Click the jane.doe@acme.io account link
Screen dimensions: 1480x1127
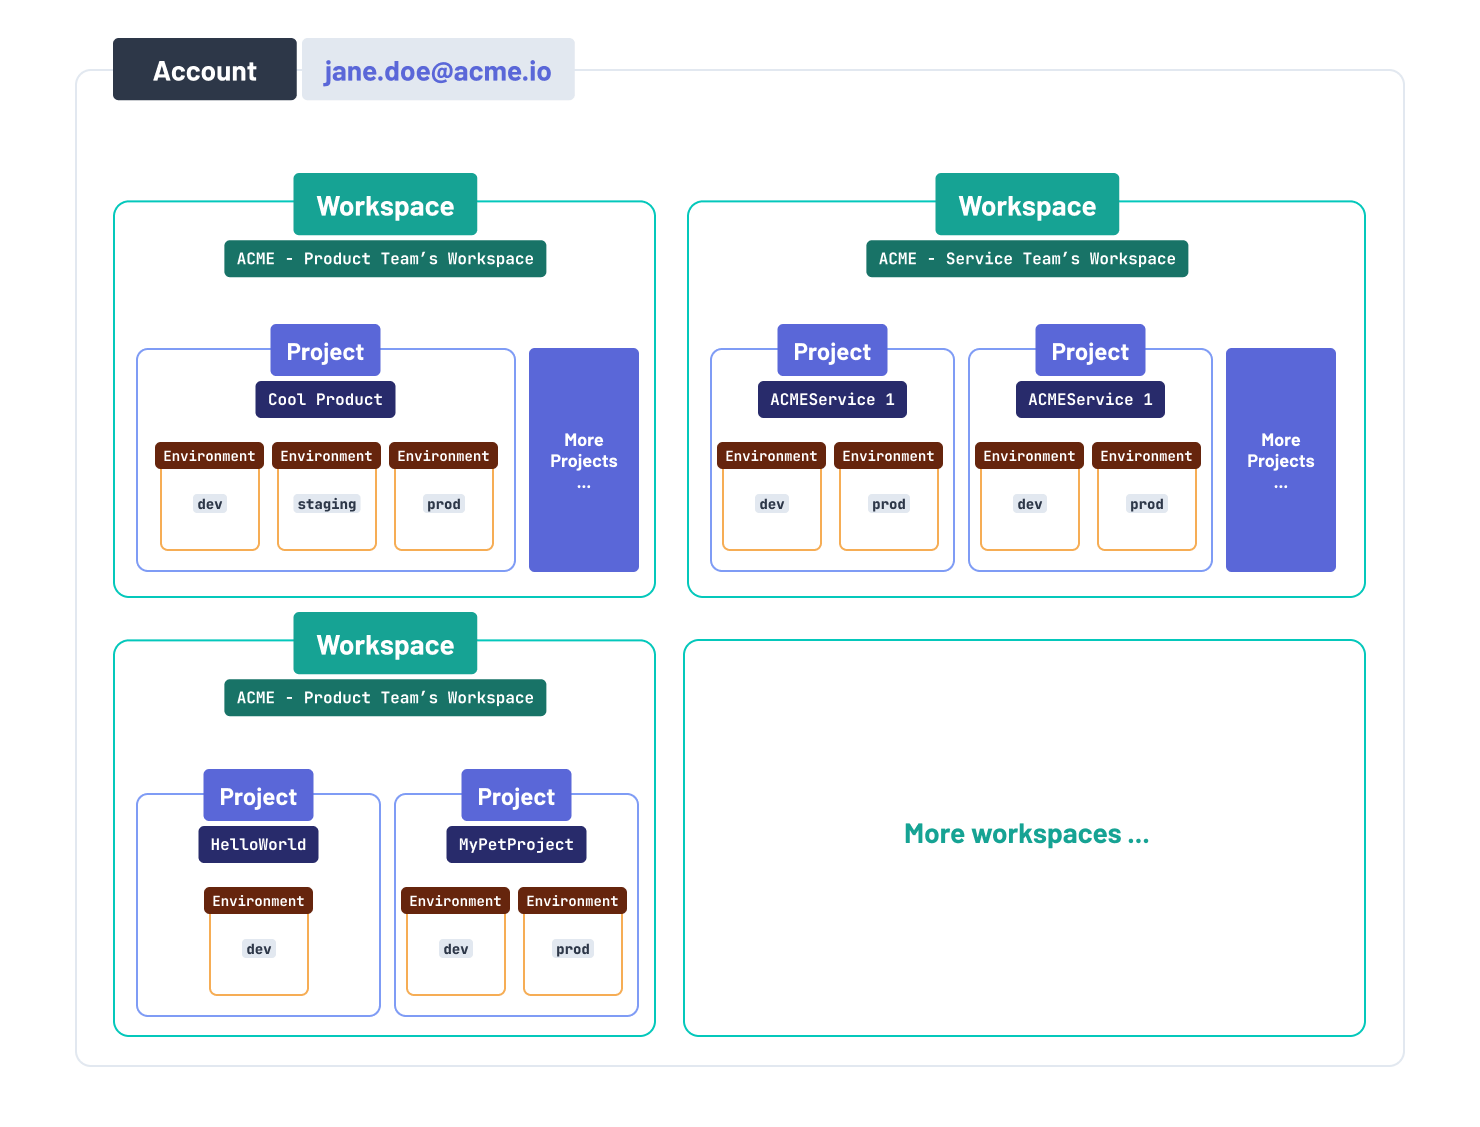(x=438, y=69)
